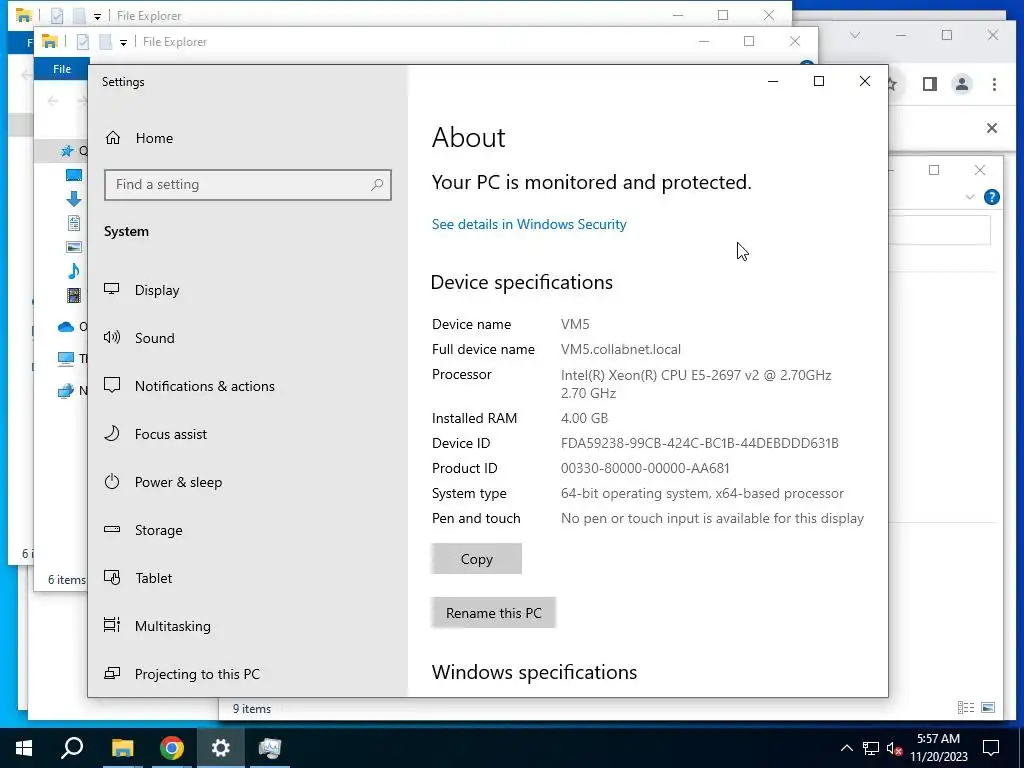Click the network icon in system tray
The width and height of the screenshot is (1024, 768).
(871, 748)
